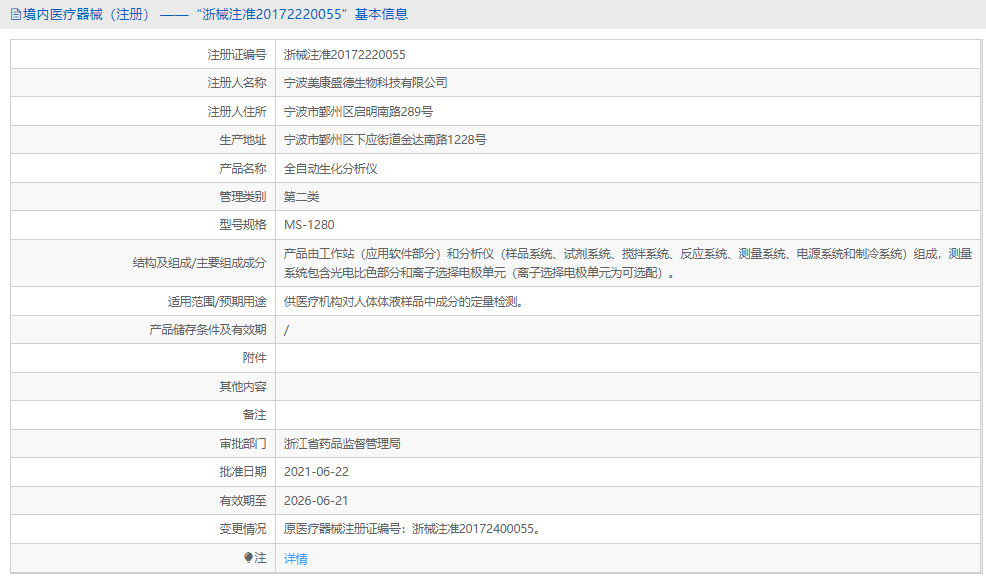Click the bulb icon beside 注 label

(x=248, y=557)
